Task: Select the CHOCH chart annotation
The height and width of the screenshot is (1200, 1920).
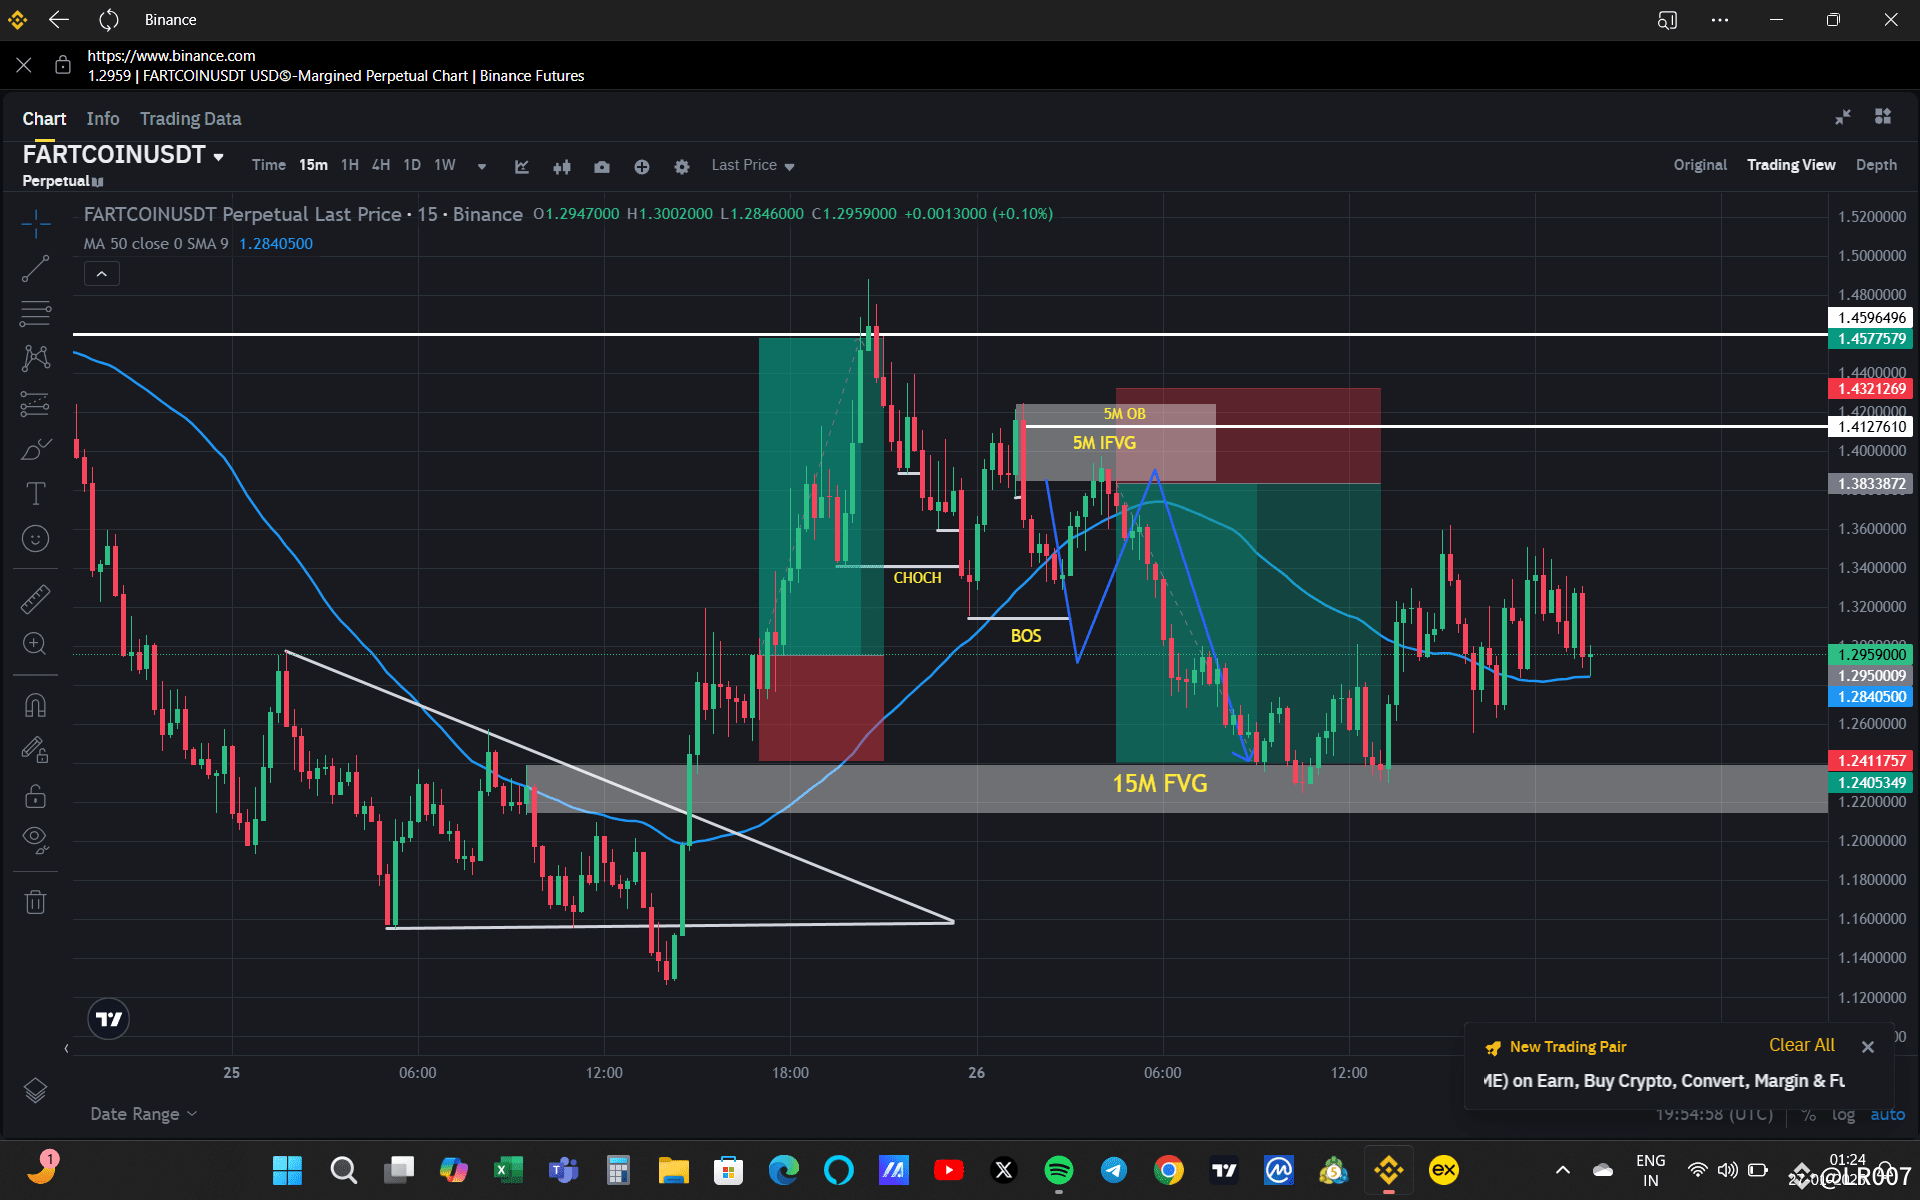Action: 917,578
